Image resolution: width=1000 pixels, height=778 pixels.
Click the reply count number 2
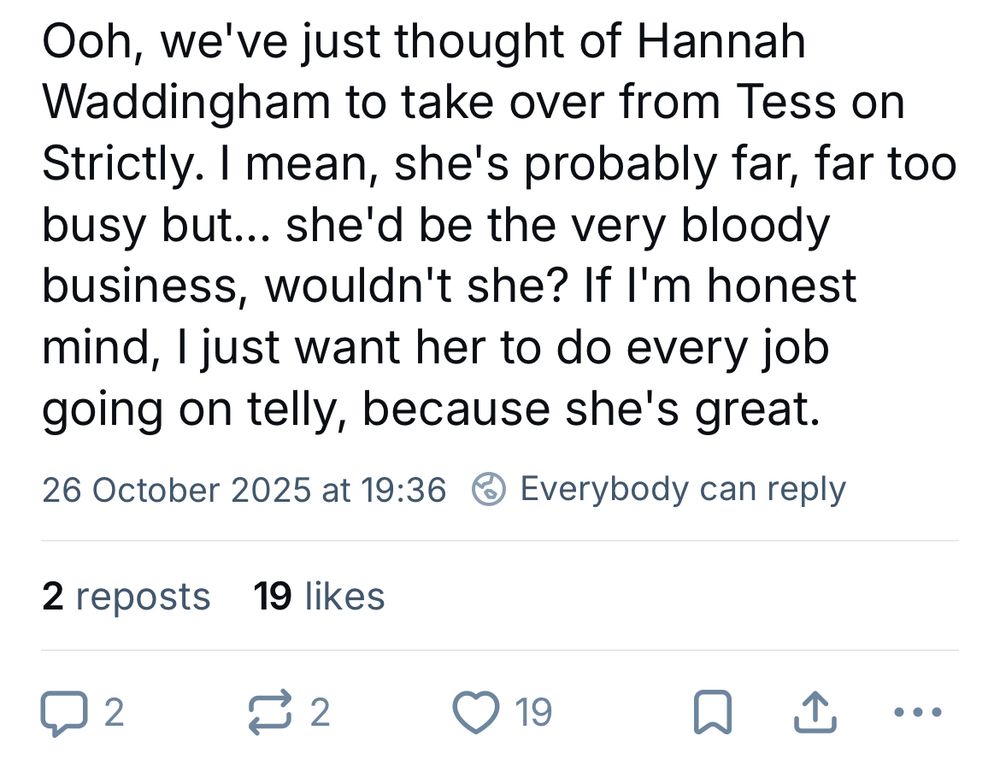[x=114, y=713]
